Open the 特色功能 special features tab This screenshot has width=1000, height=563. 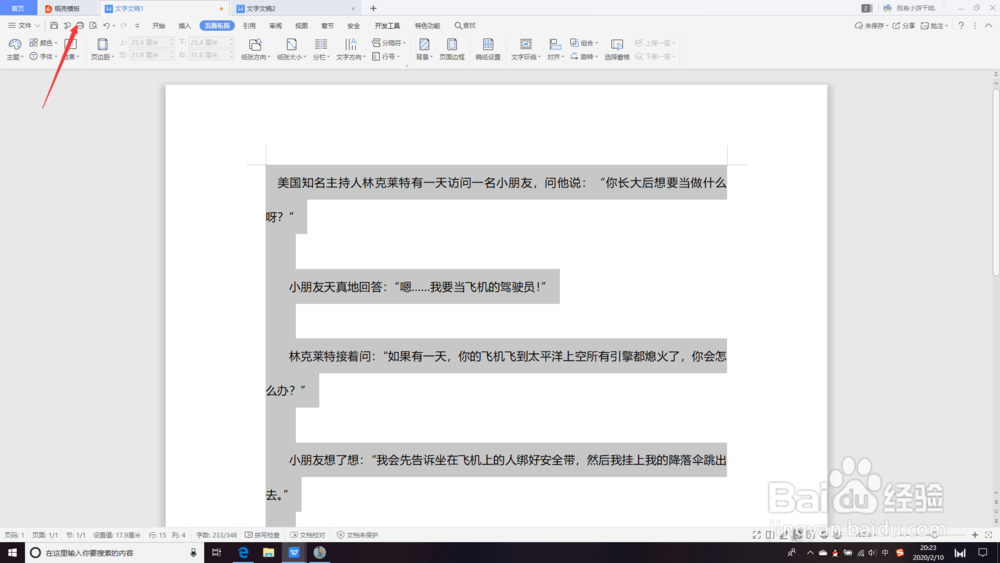point(427,26)
